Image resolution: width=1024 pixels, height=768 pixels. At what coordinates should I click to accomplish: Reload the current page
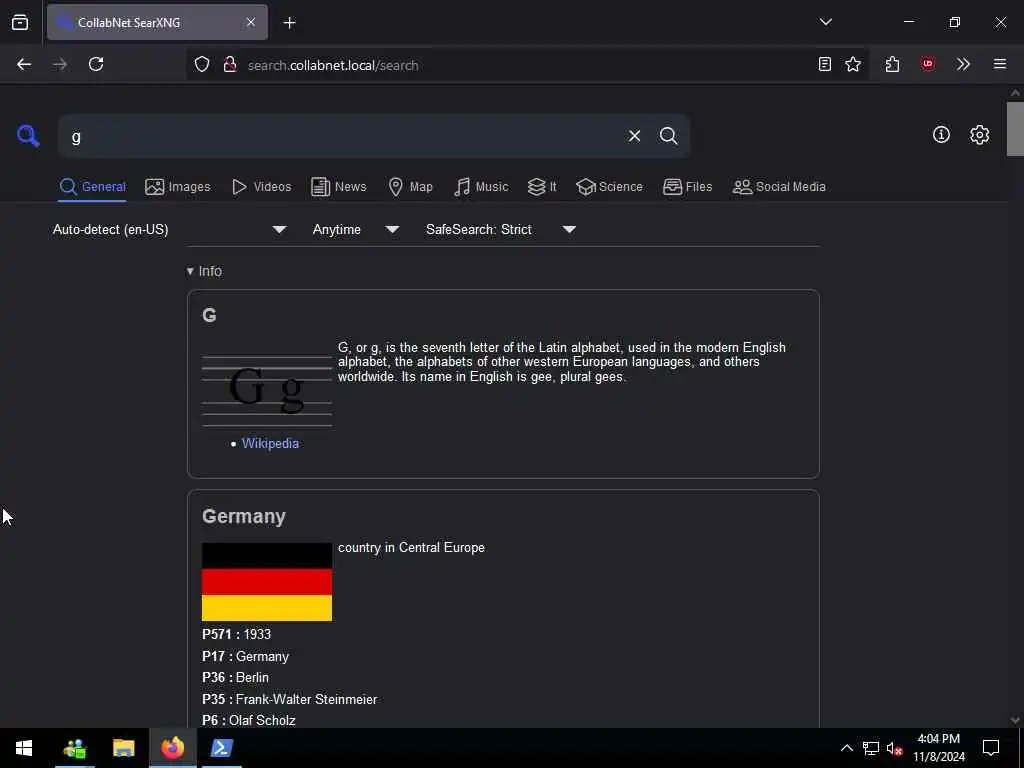pos(96,64)
